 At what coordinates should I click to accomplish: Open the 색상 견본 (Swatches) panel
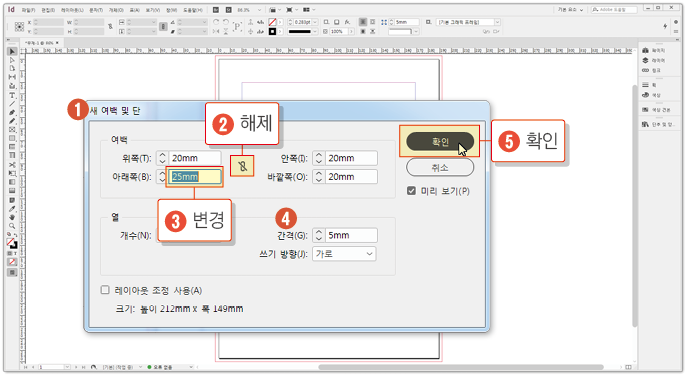click(656, 110)
